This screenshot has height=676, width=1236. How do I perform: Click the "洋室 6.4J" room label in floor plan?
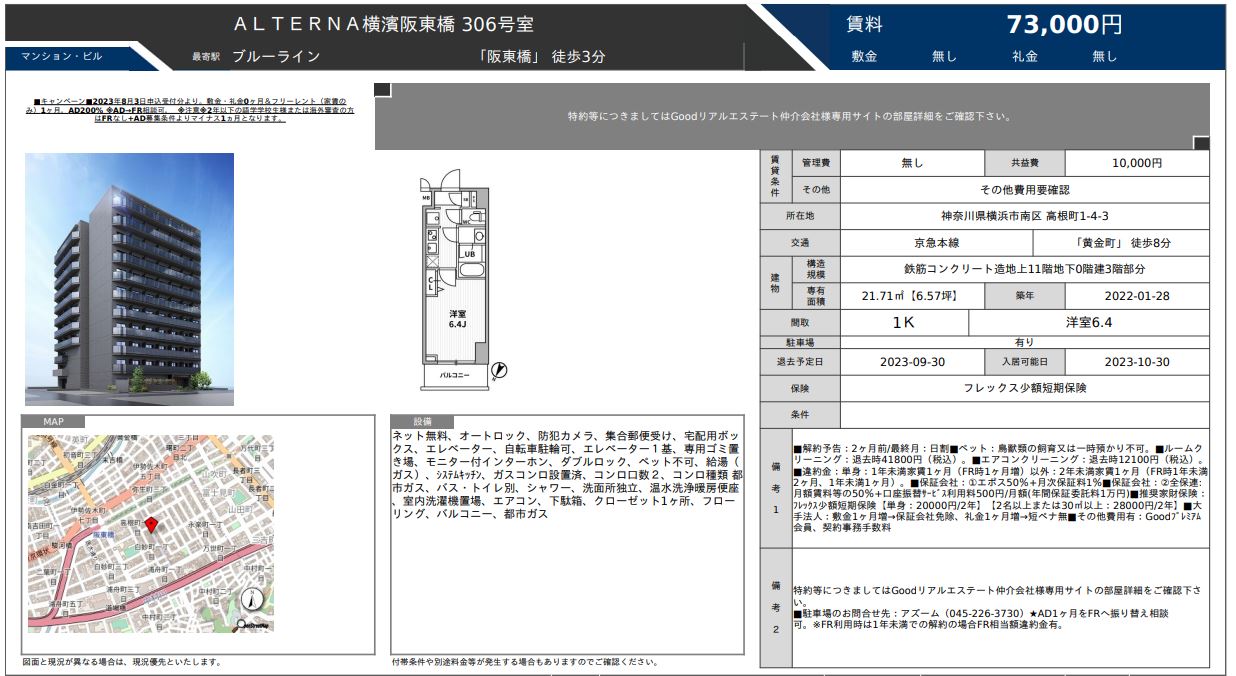coord(457,318)
